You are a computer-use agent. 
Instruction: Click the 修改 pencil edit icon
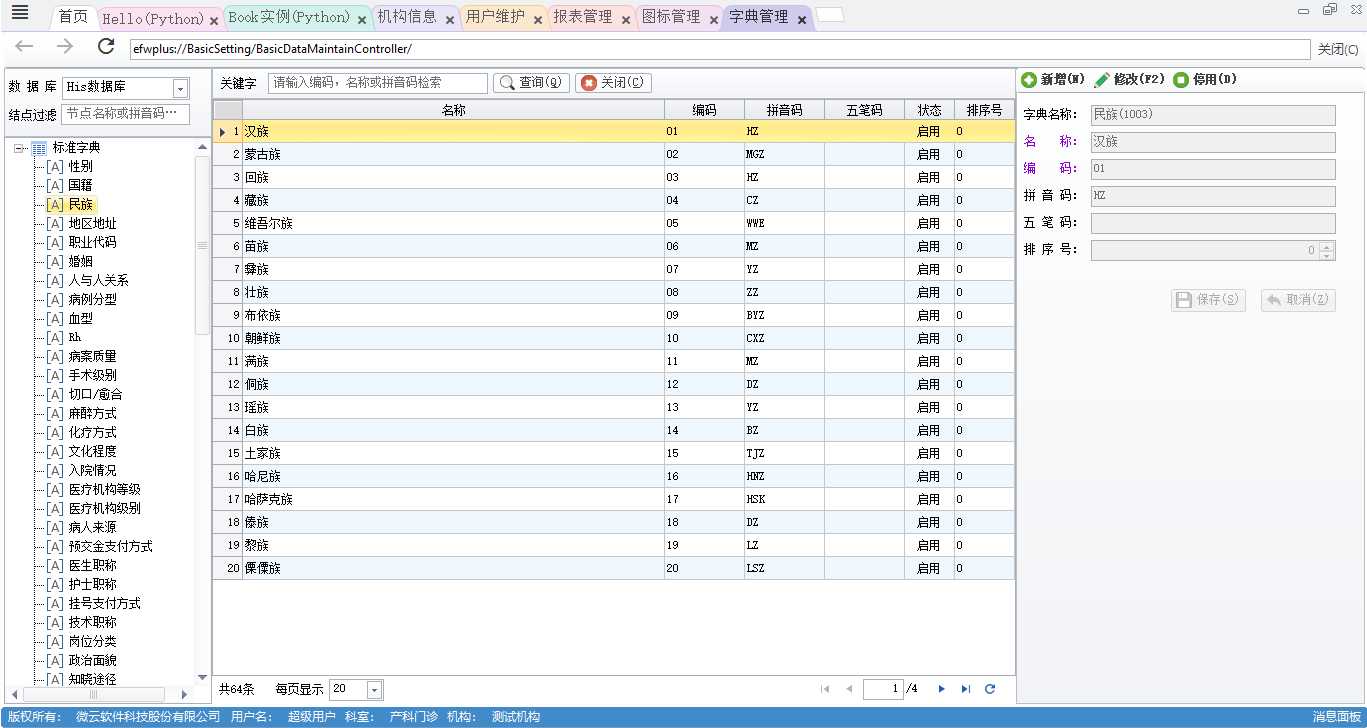[x=1102, y=80]
